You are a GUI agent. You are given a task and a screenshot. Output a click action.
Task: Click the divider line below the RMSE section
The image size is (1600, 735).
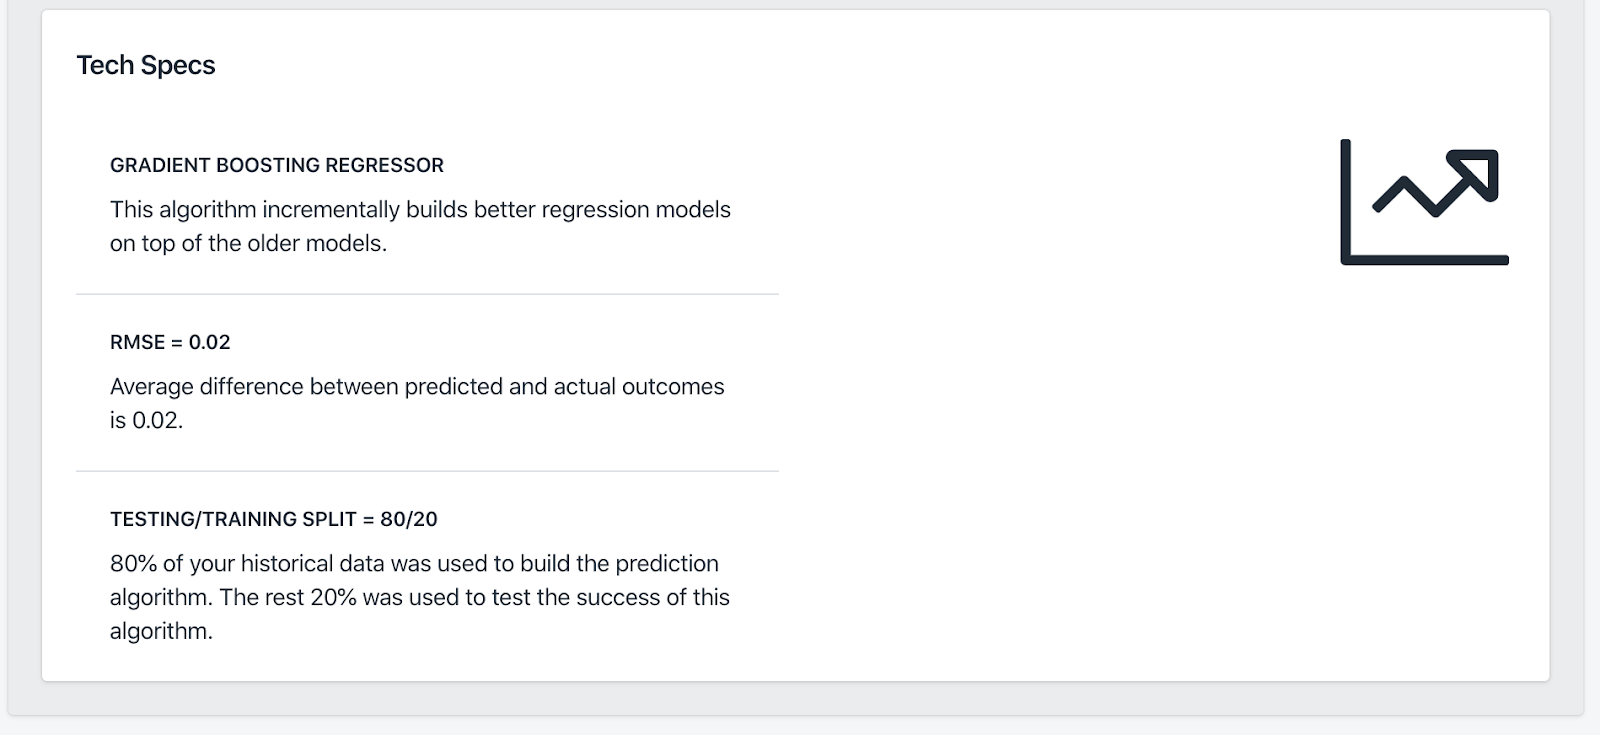[427, 471]
